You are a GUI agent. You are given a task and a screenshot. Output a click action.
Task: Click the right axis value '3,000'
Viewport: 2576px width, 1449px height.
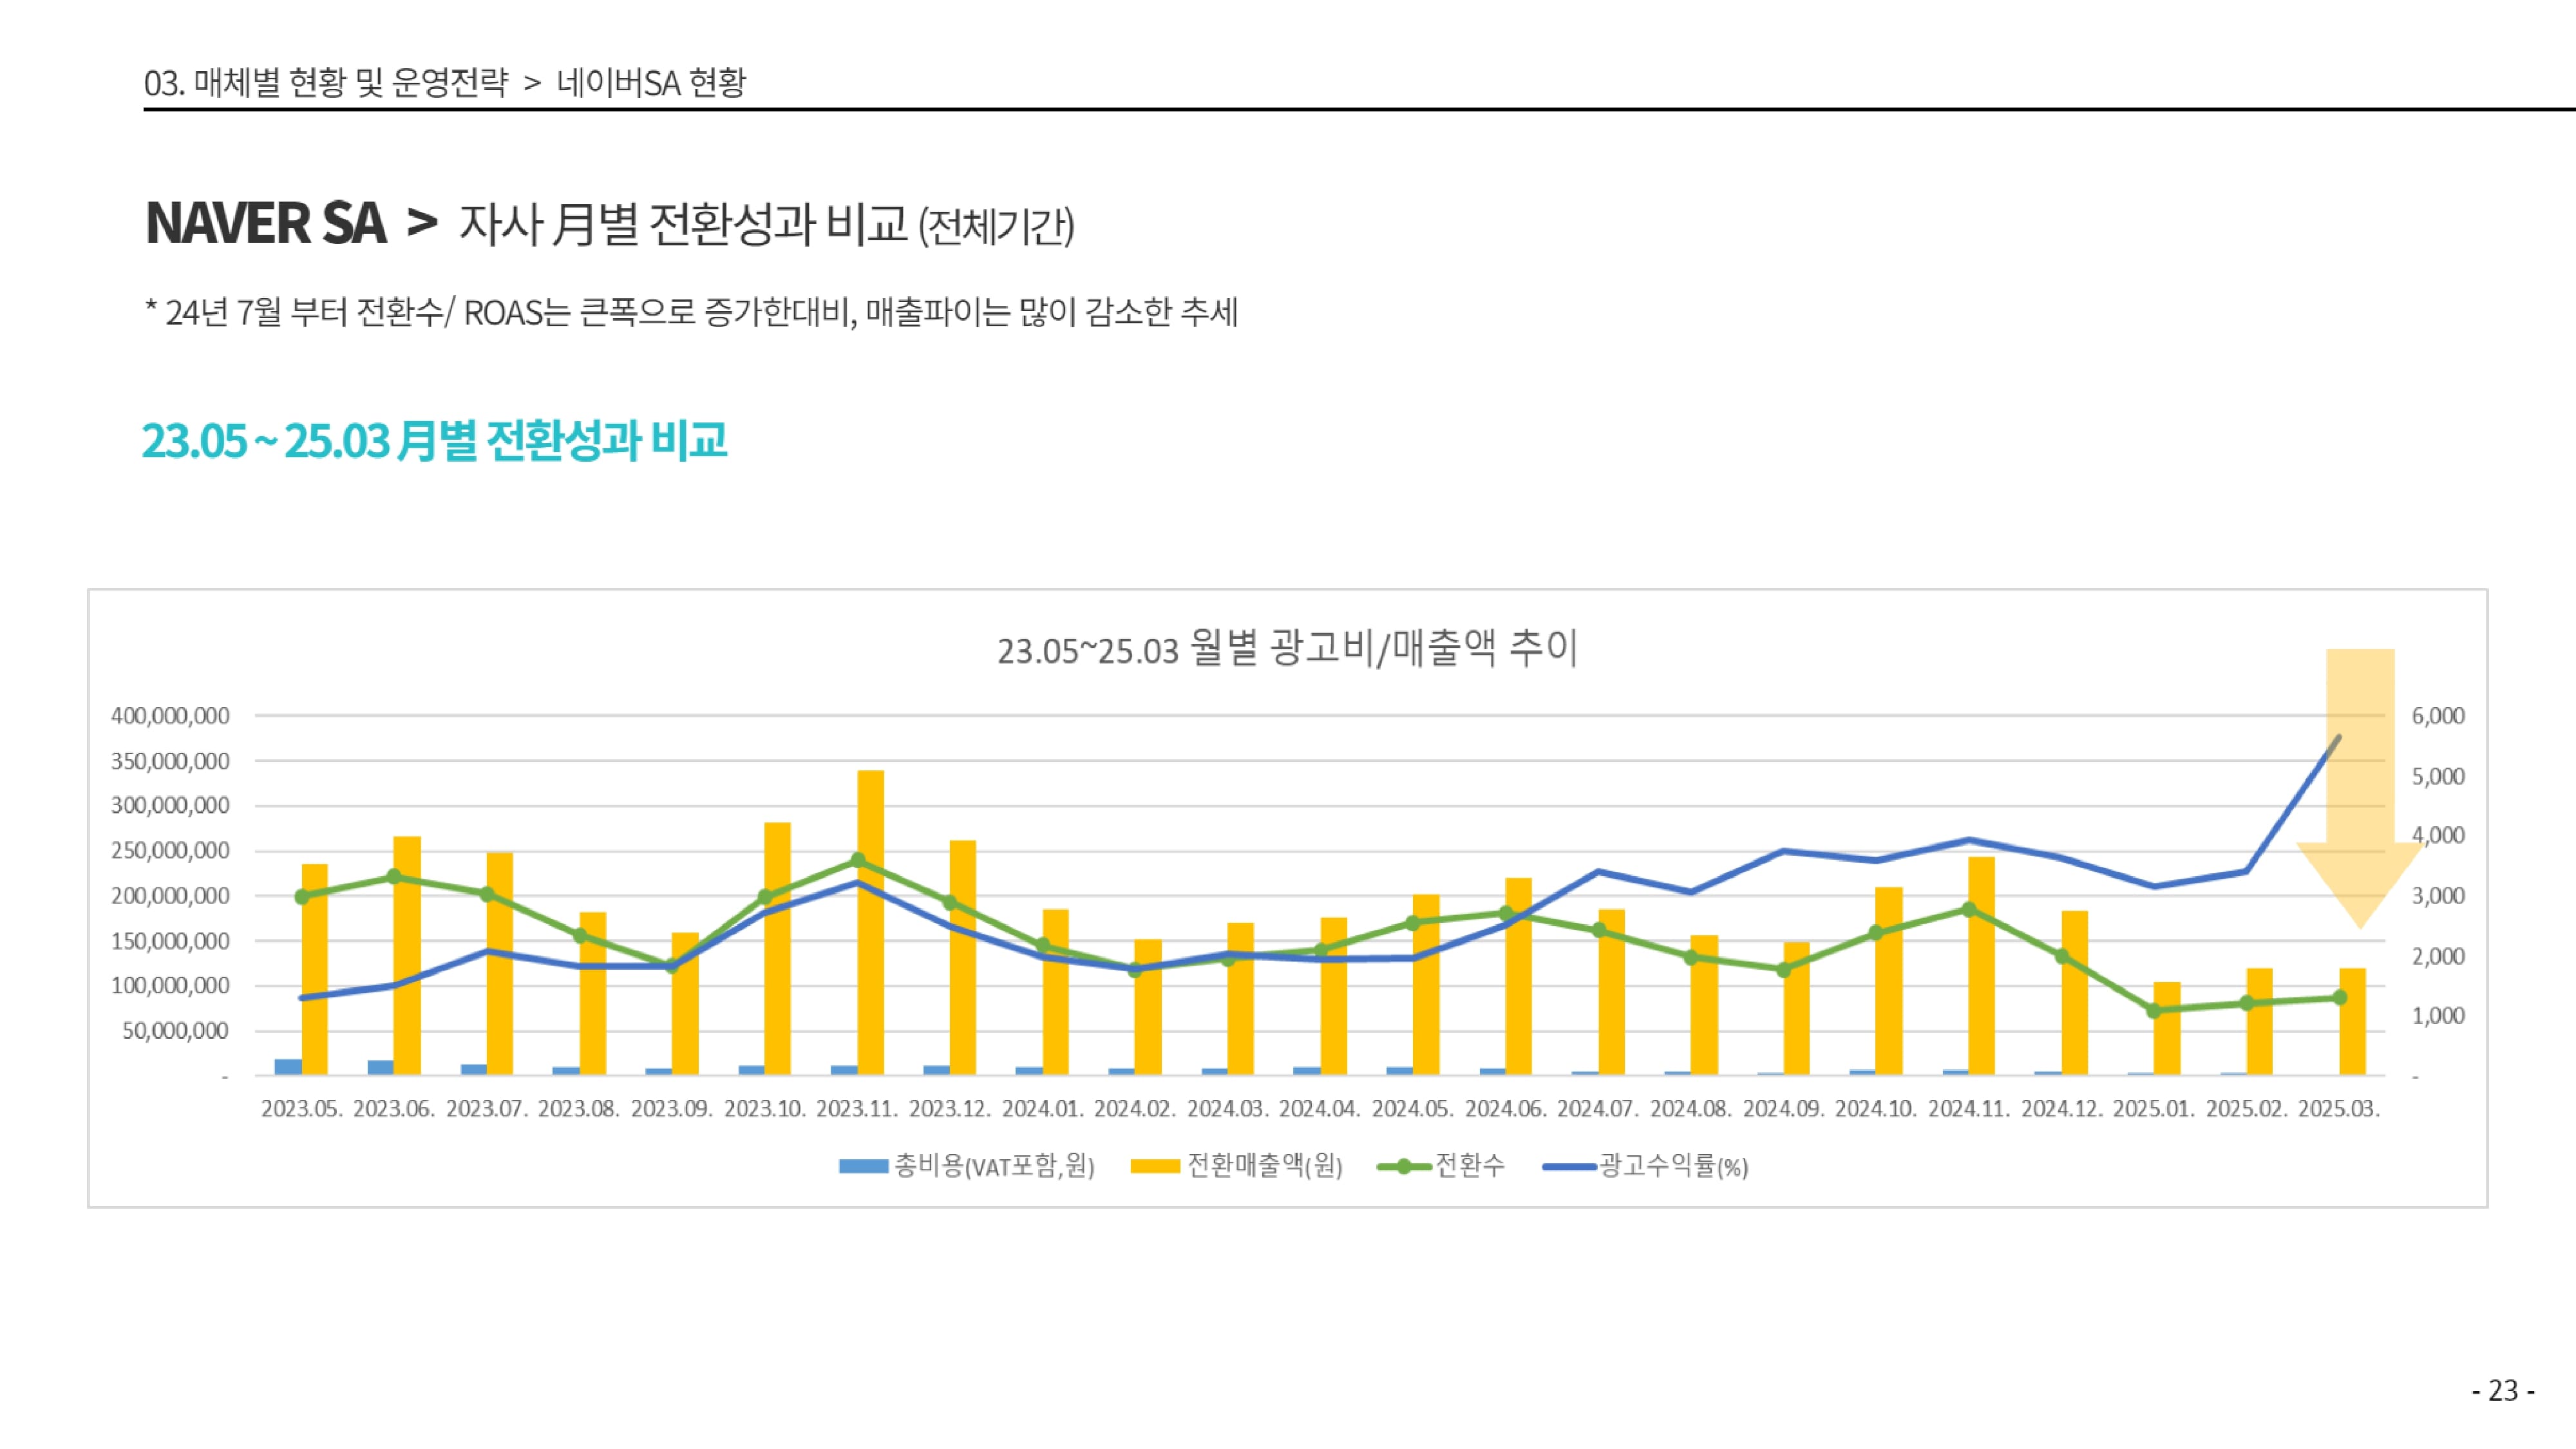coord(2438,896)
